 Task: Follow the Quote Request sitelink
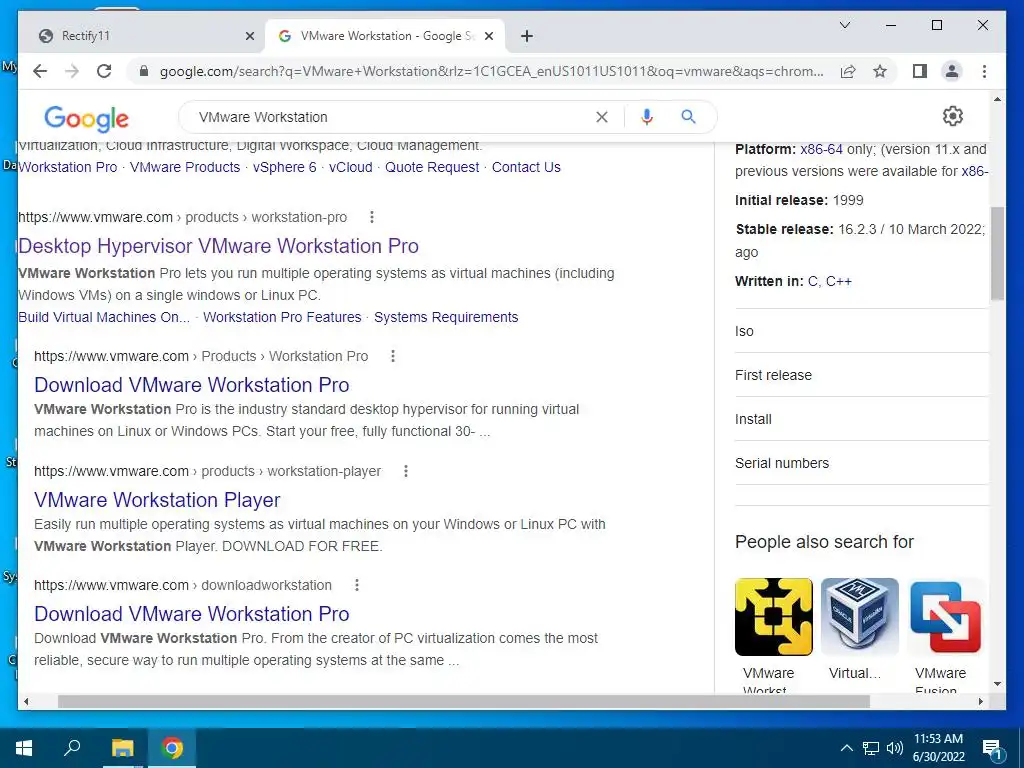tap(432, 167)
